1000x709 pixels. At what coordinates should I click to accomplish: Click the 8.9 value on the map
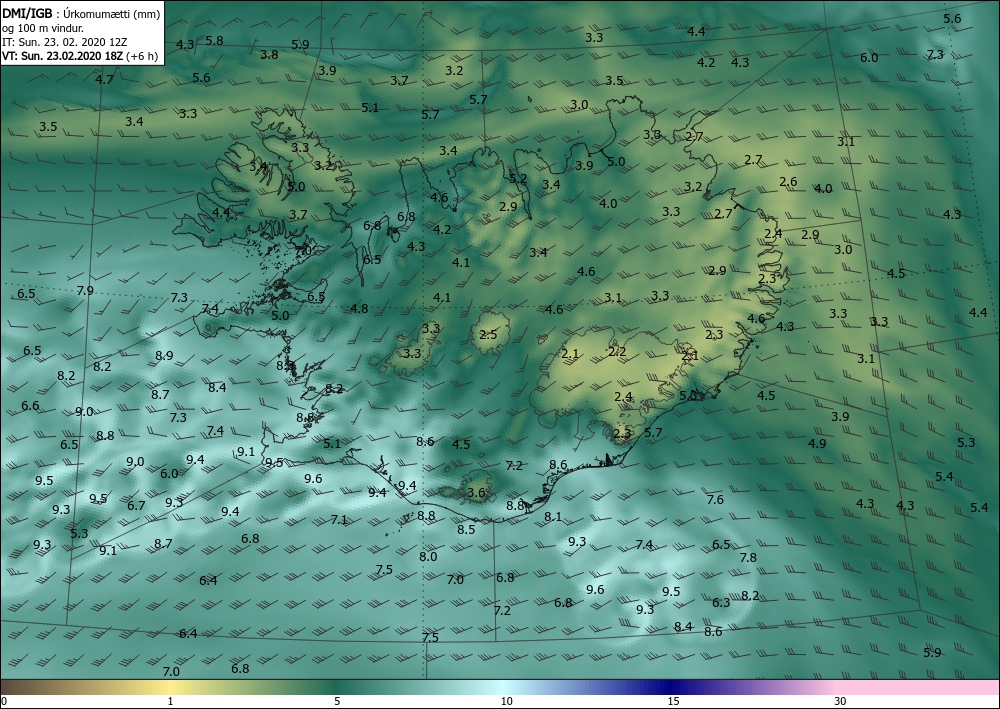click(x=164, y=356)
